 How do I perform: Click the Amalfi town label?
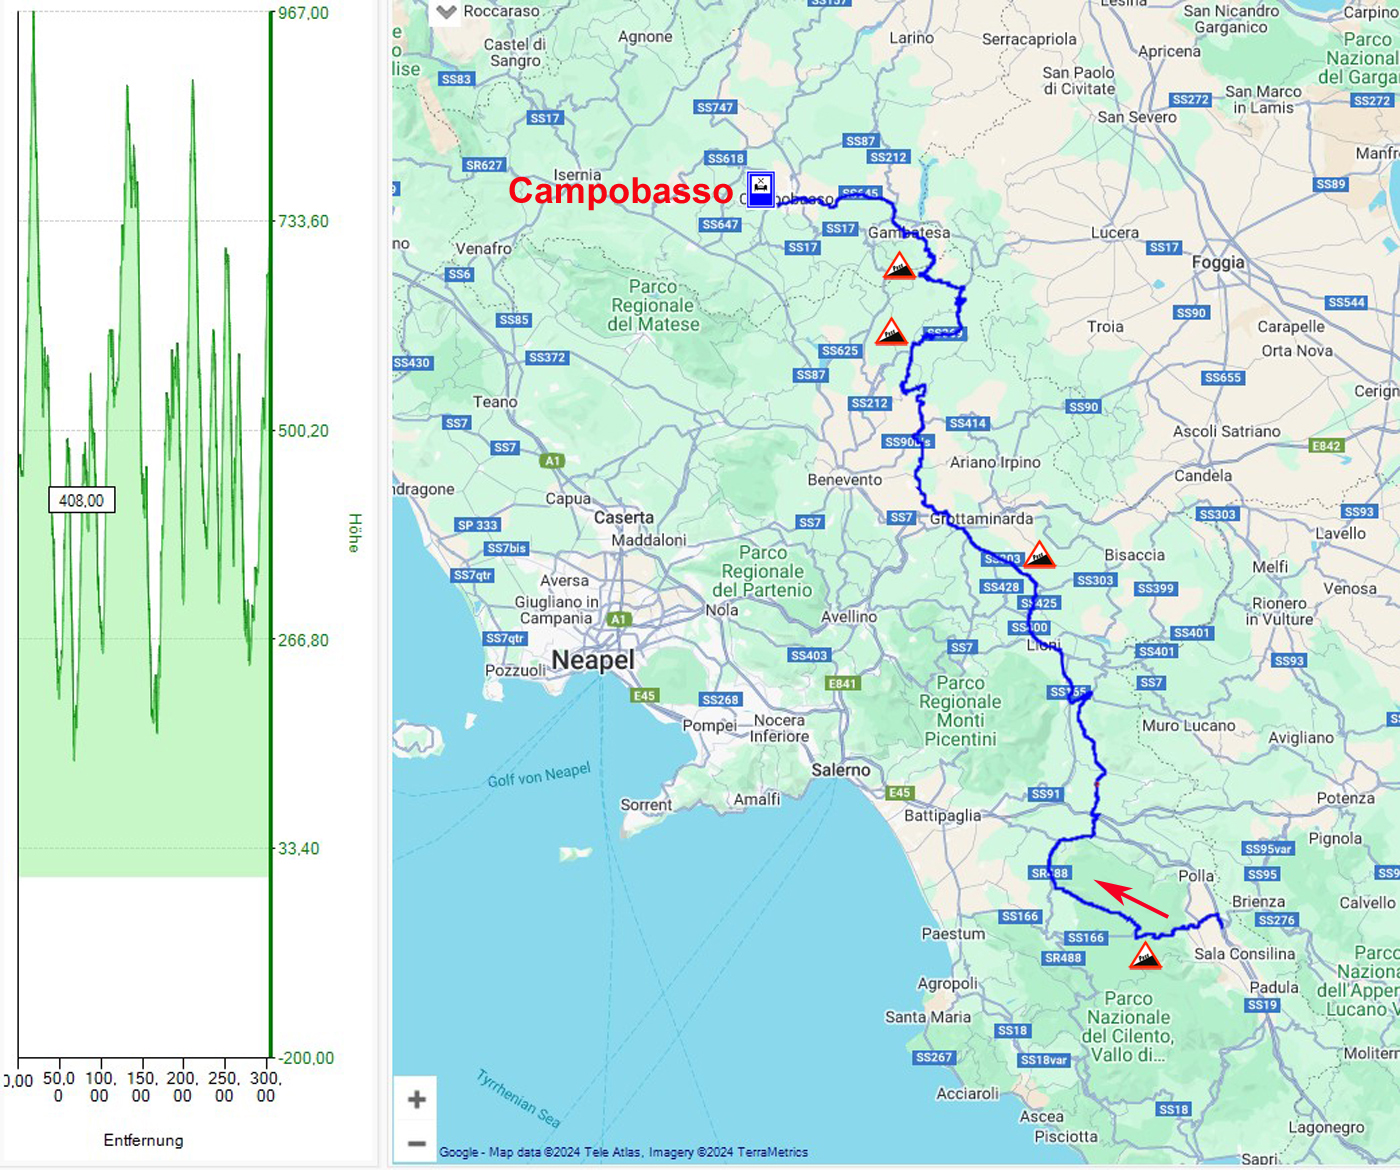click(757, 799)
